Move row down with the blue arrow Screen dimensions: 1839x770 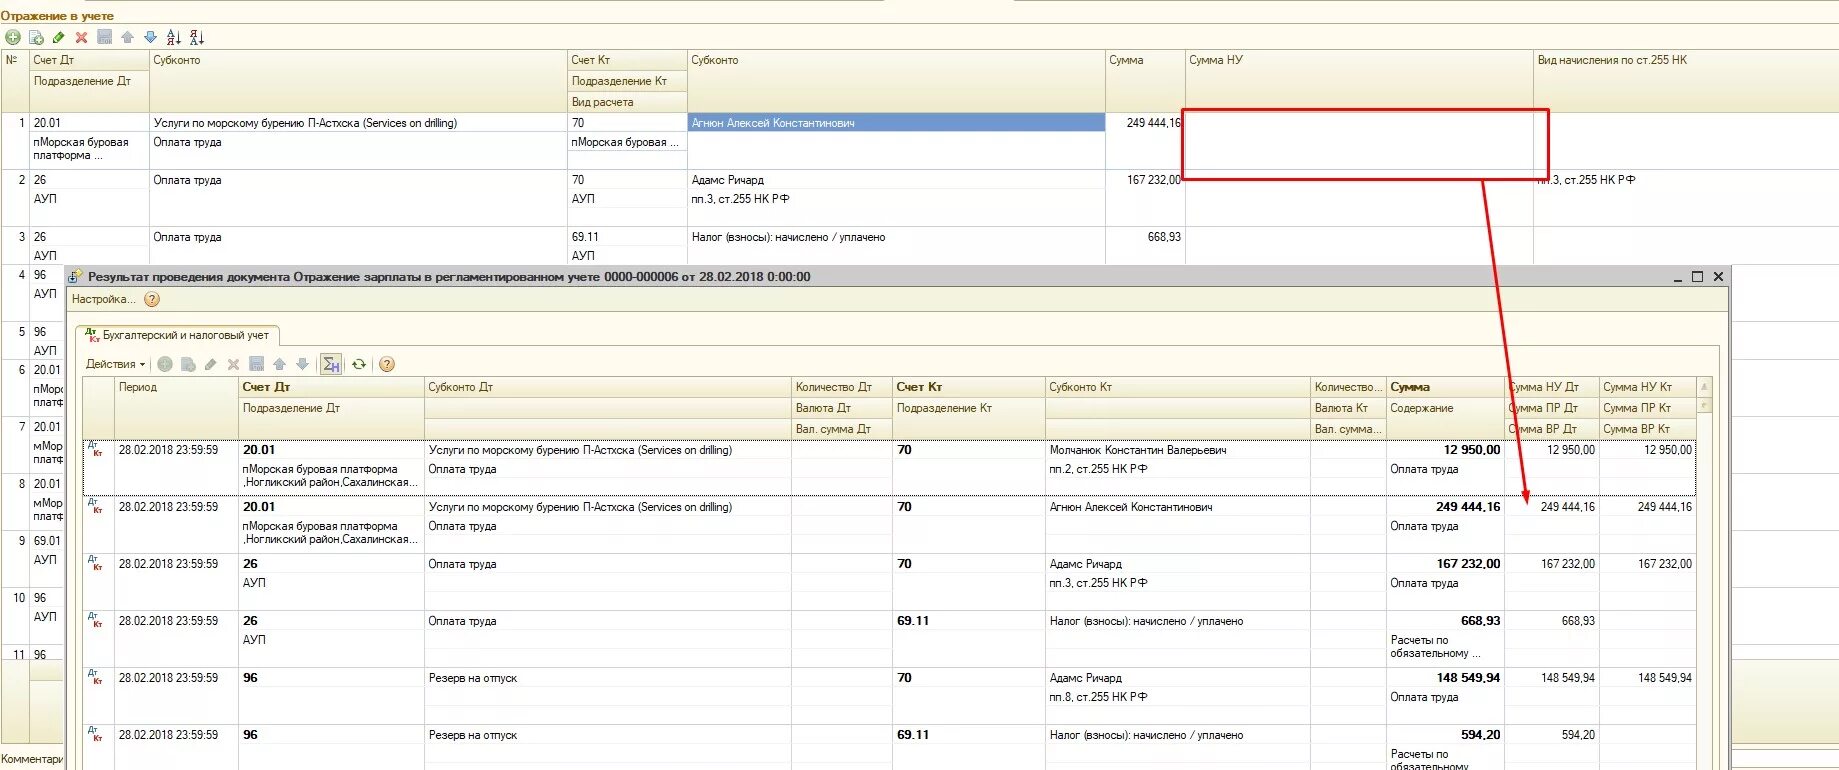pyautogui.click(x=150, y=37)
